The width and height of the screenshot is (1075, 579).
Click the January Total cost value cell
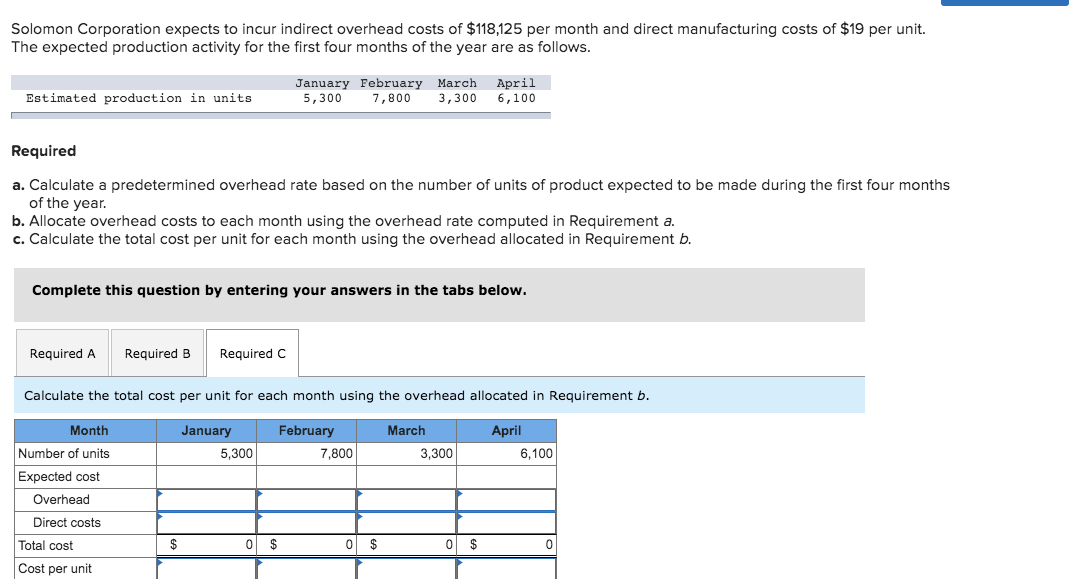[206, 545]
